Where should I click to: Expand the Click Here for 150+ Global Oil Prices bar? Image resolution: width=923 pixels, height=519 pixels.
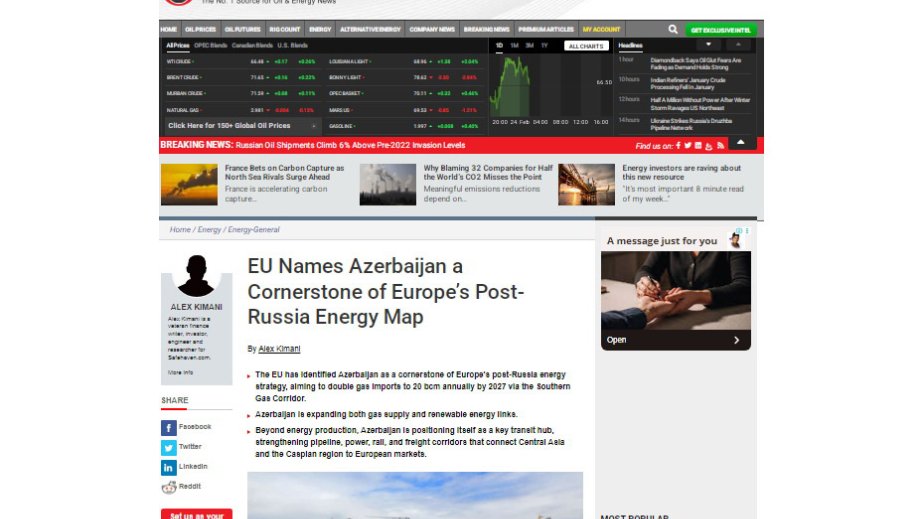tap(242, 126)
